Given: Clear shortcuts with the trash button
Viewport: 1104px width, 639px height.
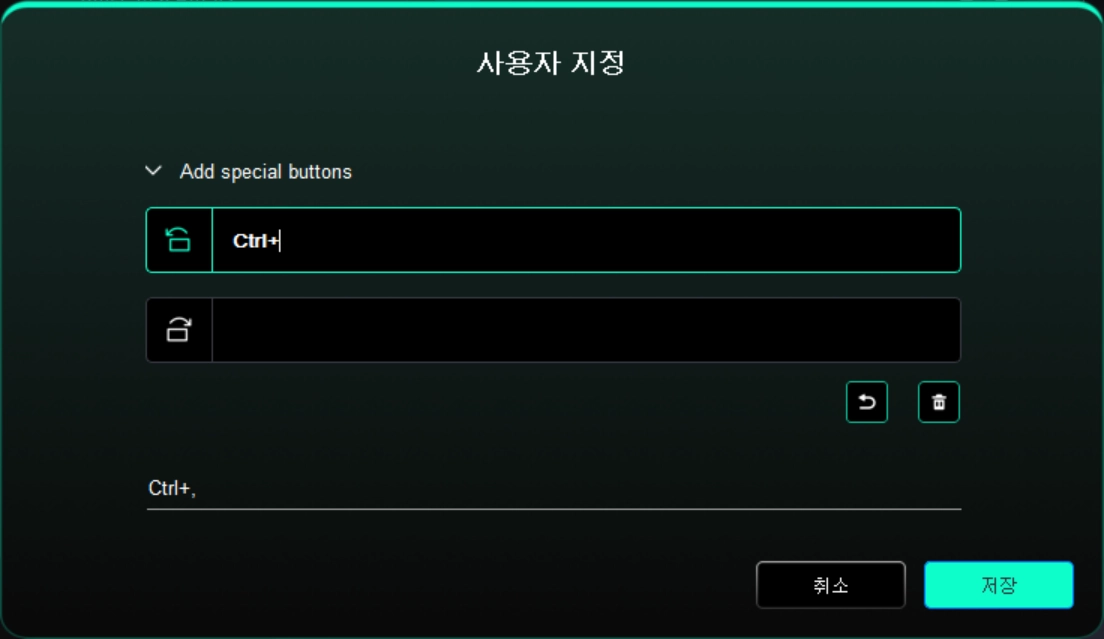Looking at the screenshot, I should click(939, 402).
